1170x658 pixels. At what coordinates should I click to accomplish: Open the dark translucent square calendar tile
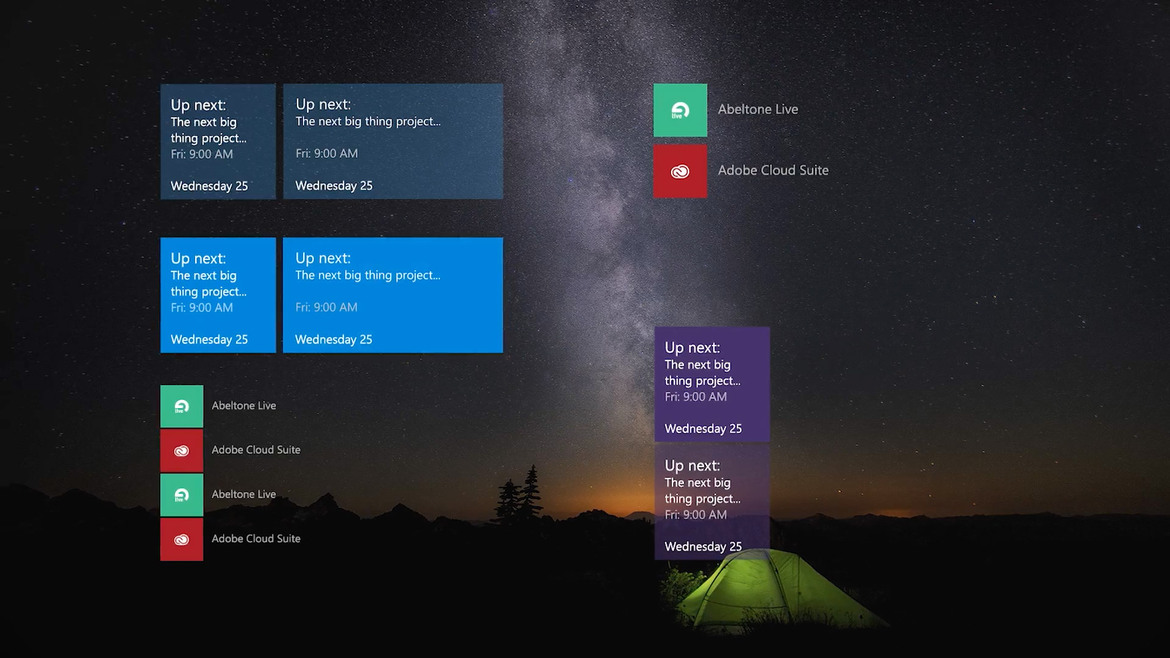[218, 141]
